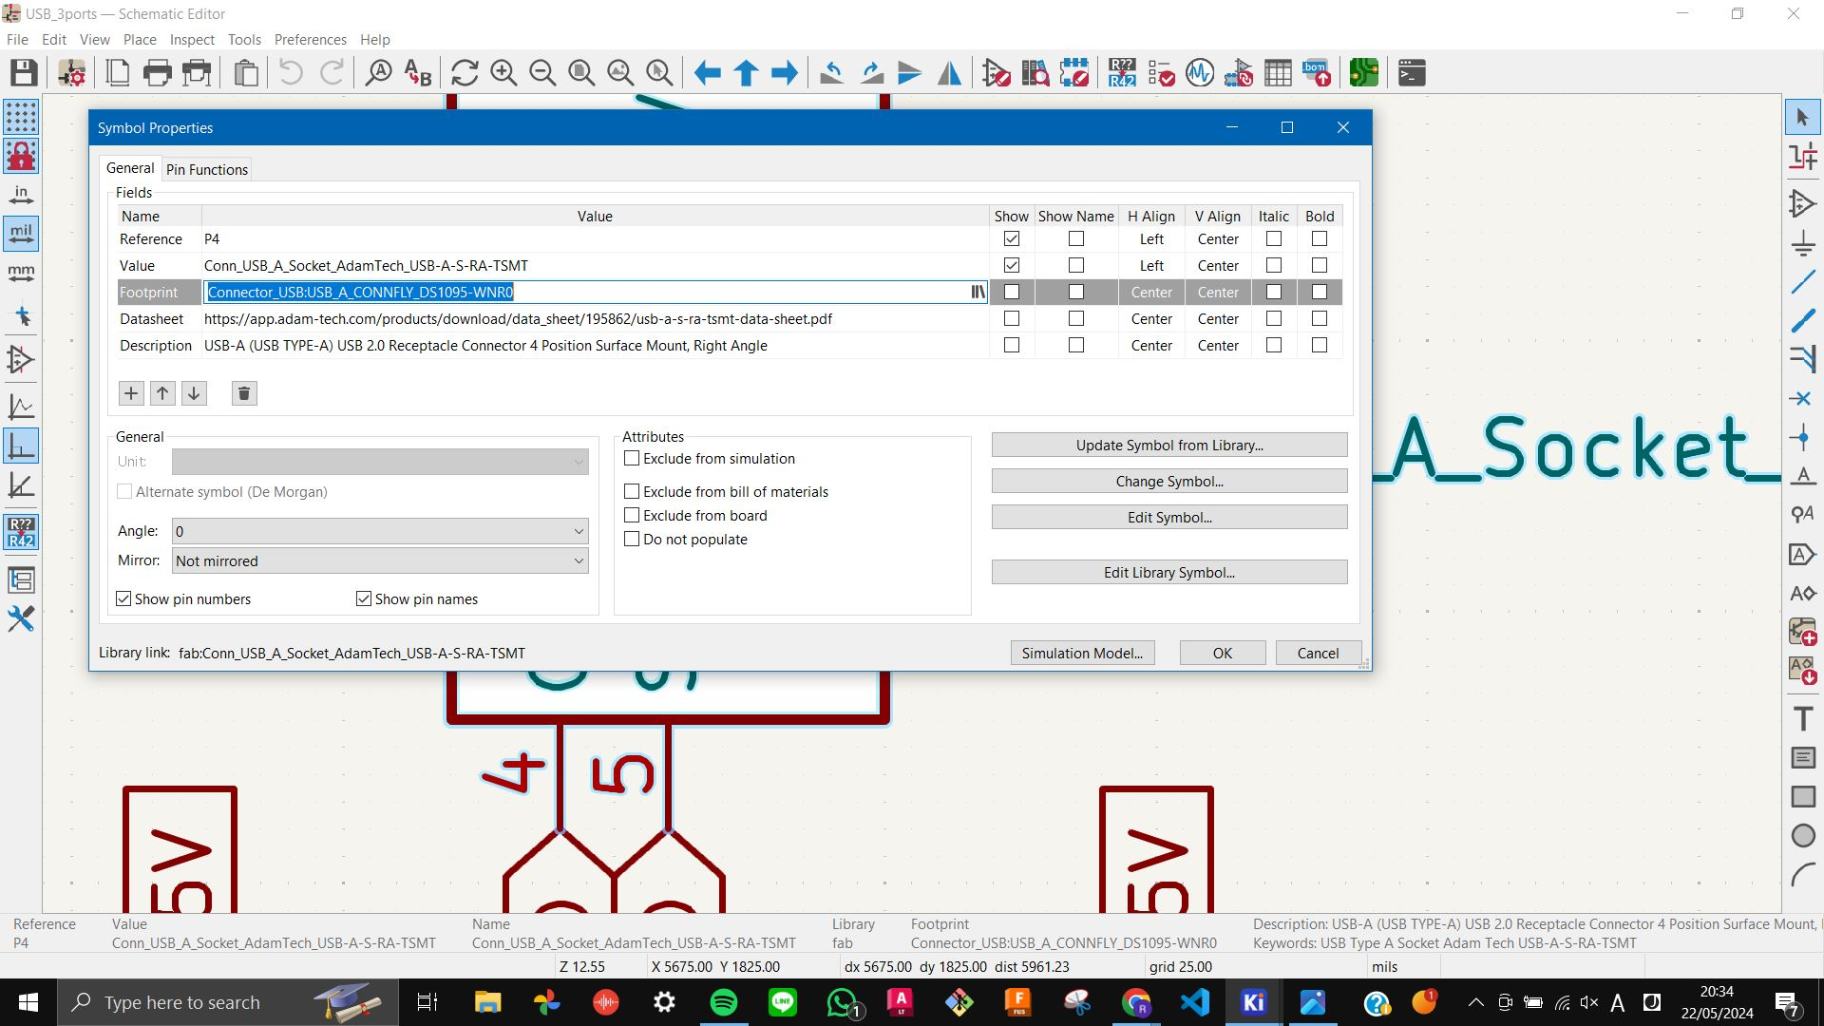Check Show for Datasheet field
This screenshot has width=1824, height=1026.
(1011, 319)
